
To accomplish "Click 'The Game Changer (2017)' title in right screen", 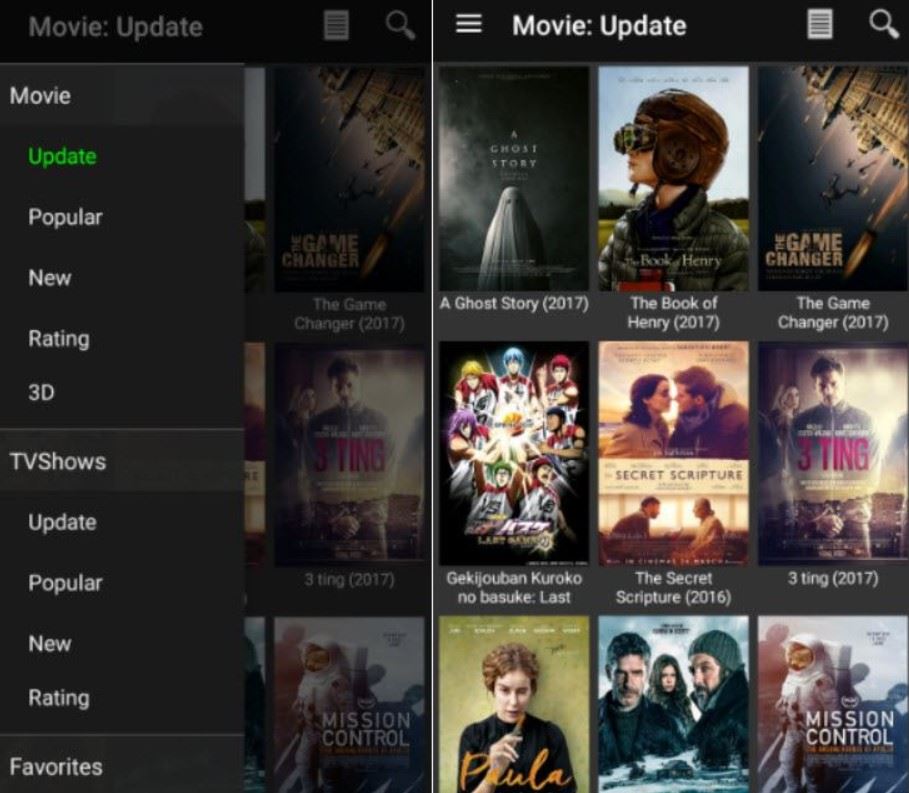I will click(x=833, y=312).
